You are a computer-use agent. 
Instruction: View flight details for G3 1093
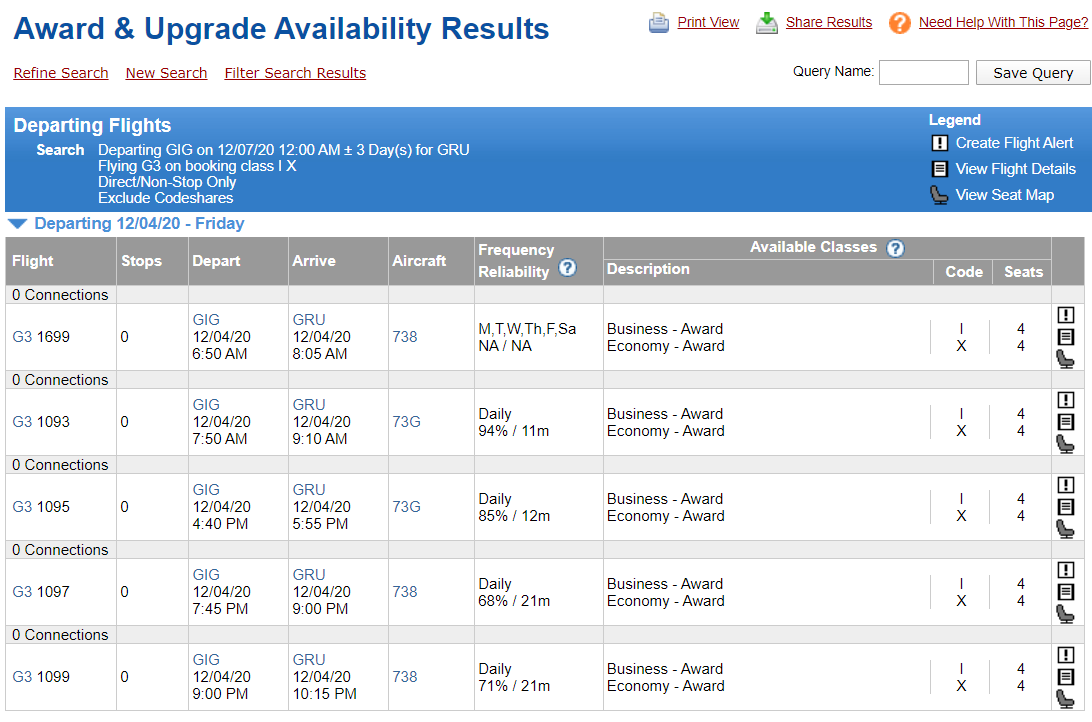click(1065, 422)
